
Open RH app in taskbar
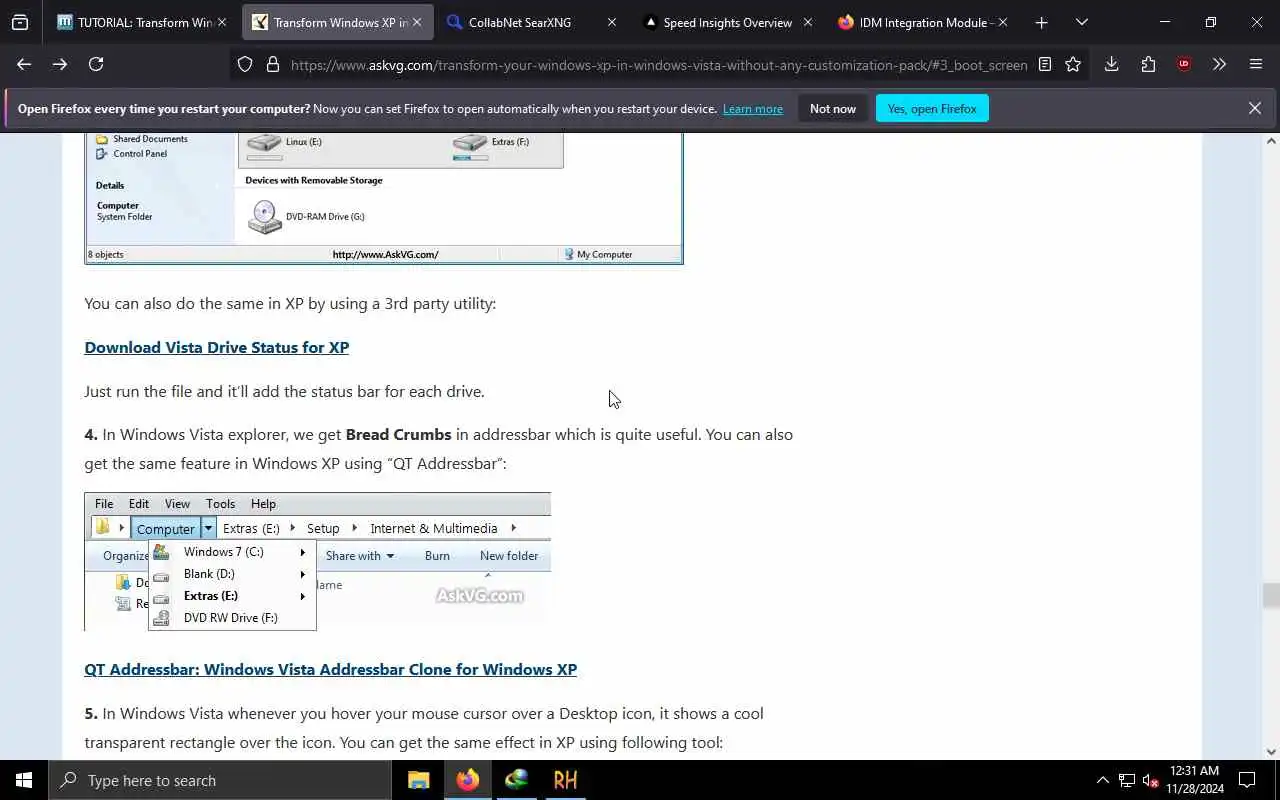point(566,780)
